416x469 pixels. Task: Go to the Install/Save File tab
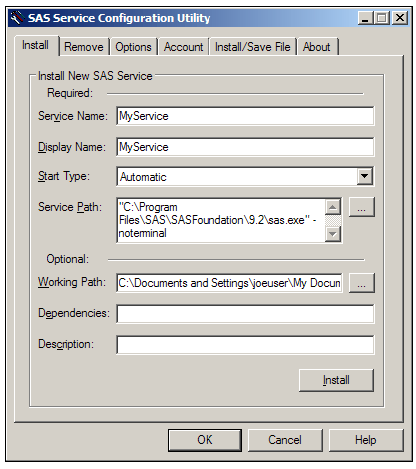point(253,47)
